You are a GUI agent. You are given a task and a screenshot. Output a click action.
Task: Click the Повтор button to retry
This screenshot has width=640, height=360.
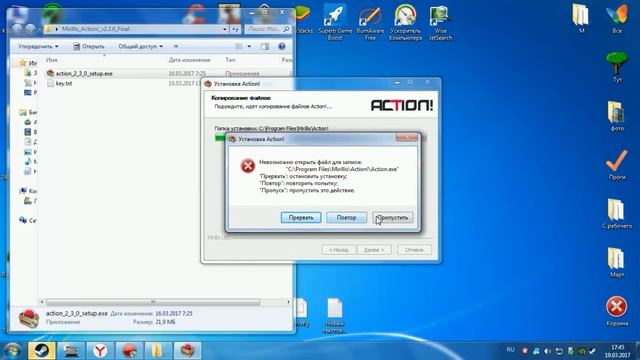[346, 218]
